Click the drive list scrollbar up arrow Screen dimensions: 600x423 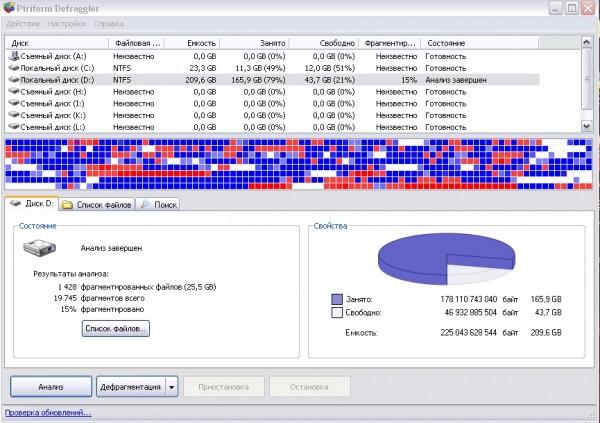point(587,42)
